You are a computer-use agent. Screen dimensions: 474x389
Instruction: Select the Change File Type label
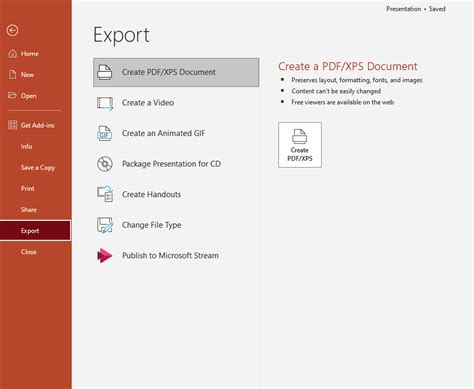click(x=152, y=225)
